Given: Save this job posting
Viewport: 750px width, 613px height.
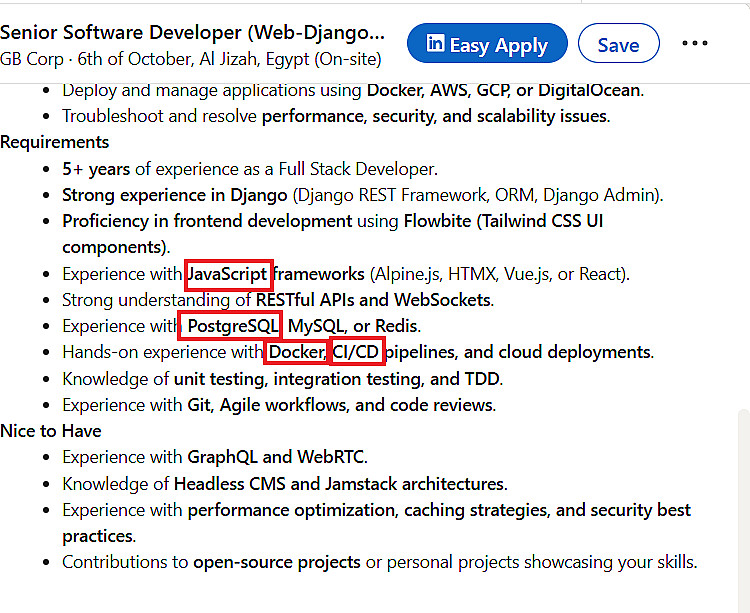Looking at the screenshot, I should point(618,44).
